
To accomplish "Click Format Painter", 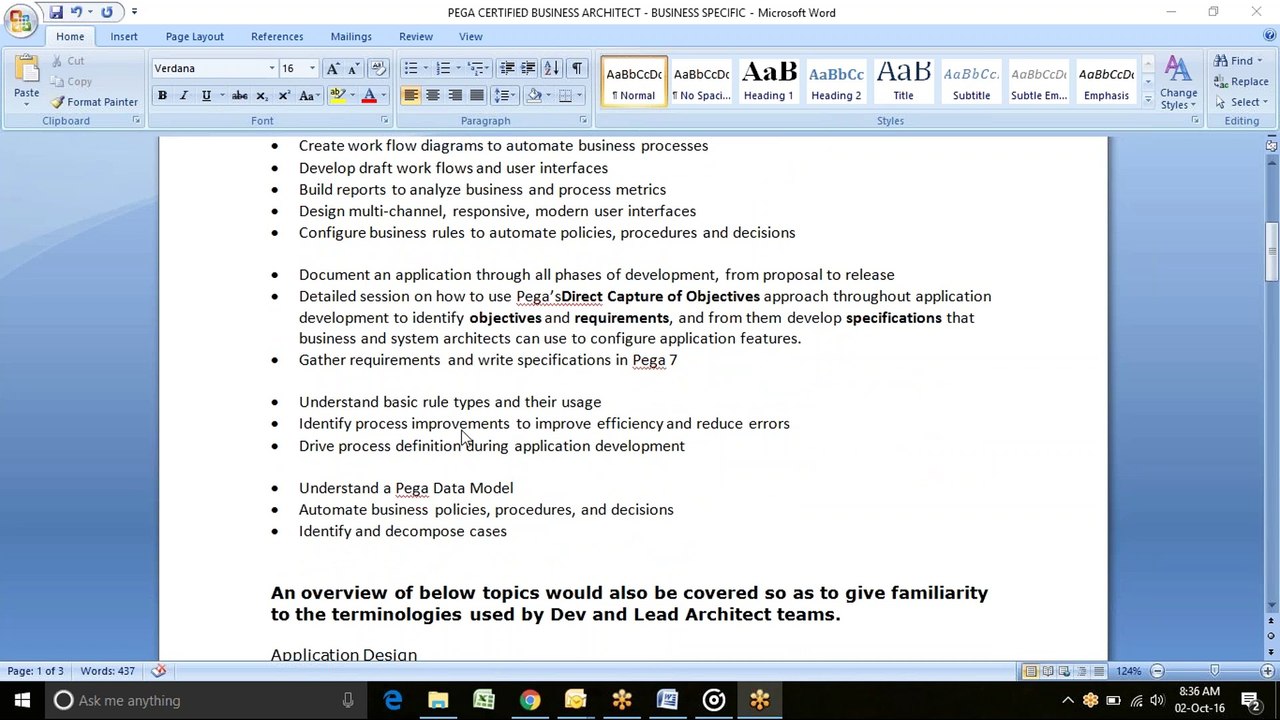I will tap(95, 102).
